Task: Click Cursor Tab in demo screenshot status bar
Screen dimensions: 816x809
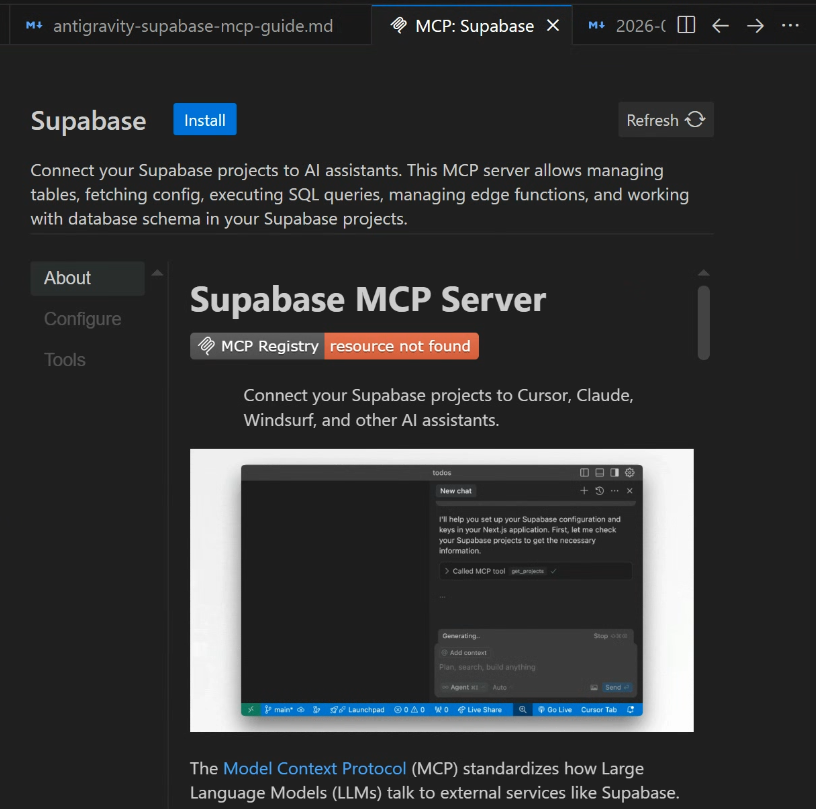Action: (598, 710)
